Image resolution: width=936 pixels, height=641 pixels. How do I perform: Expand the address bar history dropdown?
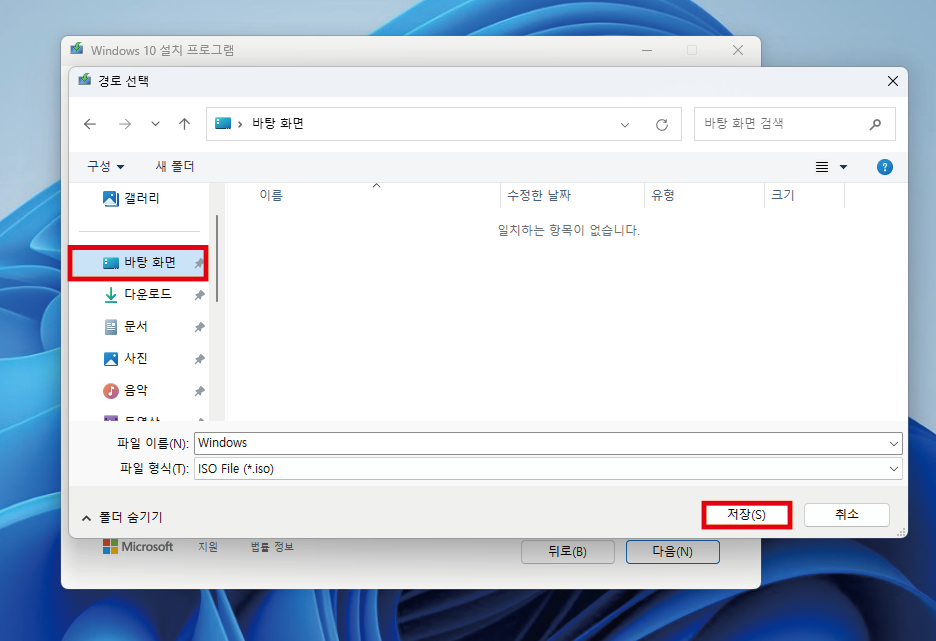point(625,125)
